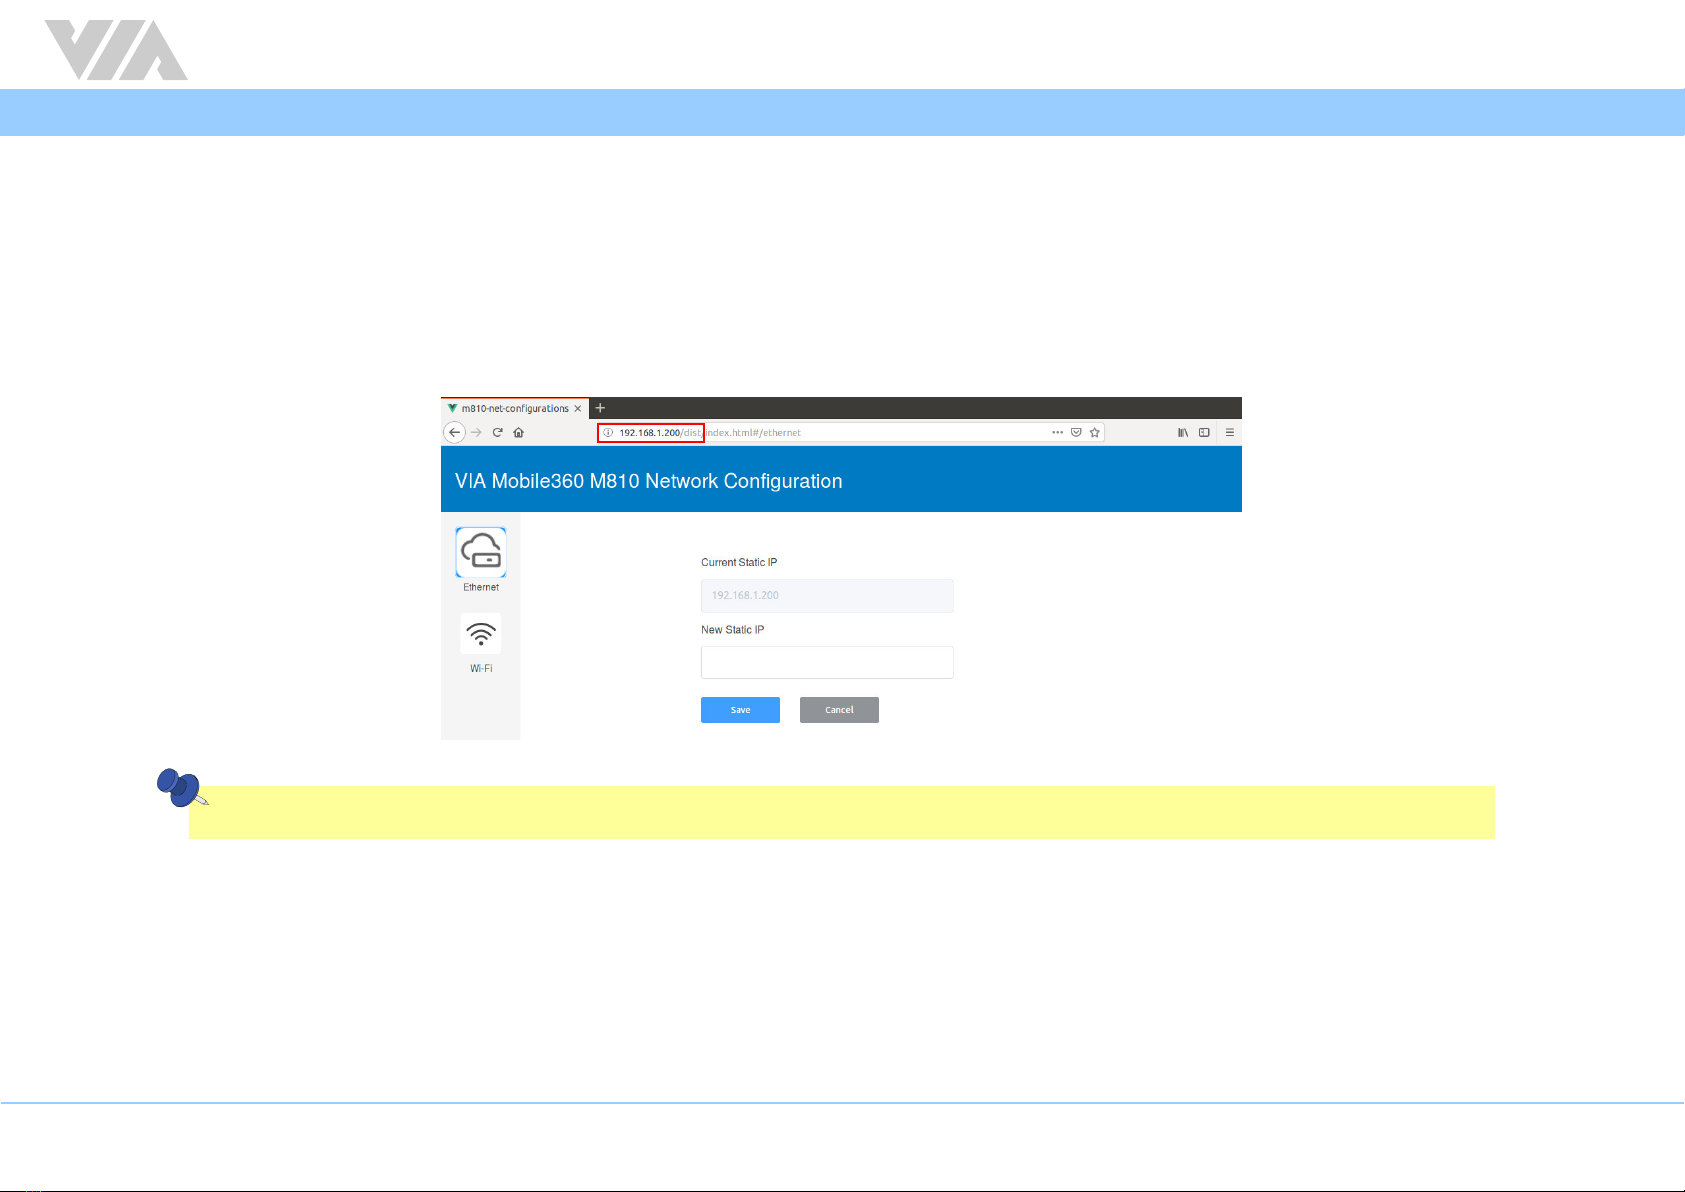Open a new tab with the plus icon

(600, 408)
